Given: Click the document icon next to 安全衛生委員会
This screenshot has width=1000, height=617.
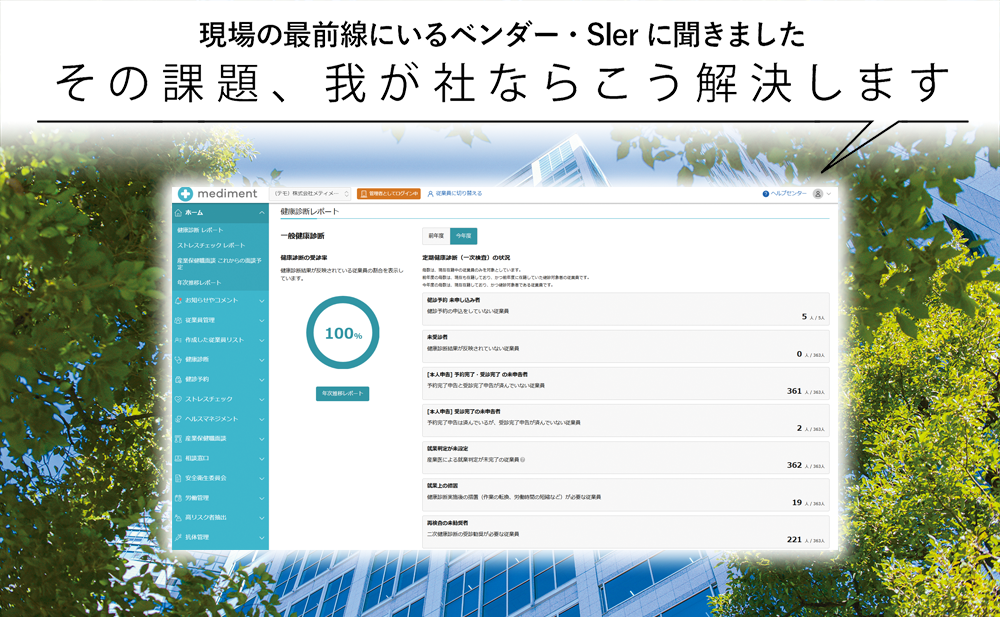Looking at the screenshot, I should (179, 478).
